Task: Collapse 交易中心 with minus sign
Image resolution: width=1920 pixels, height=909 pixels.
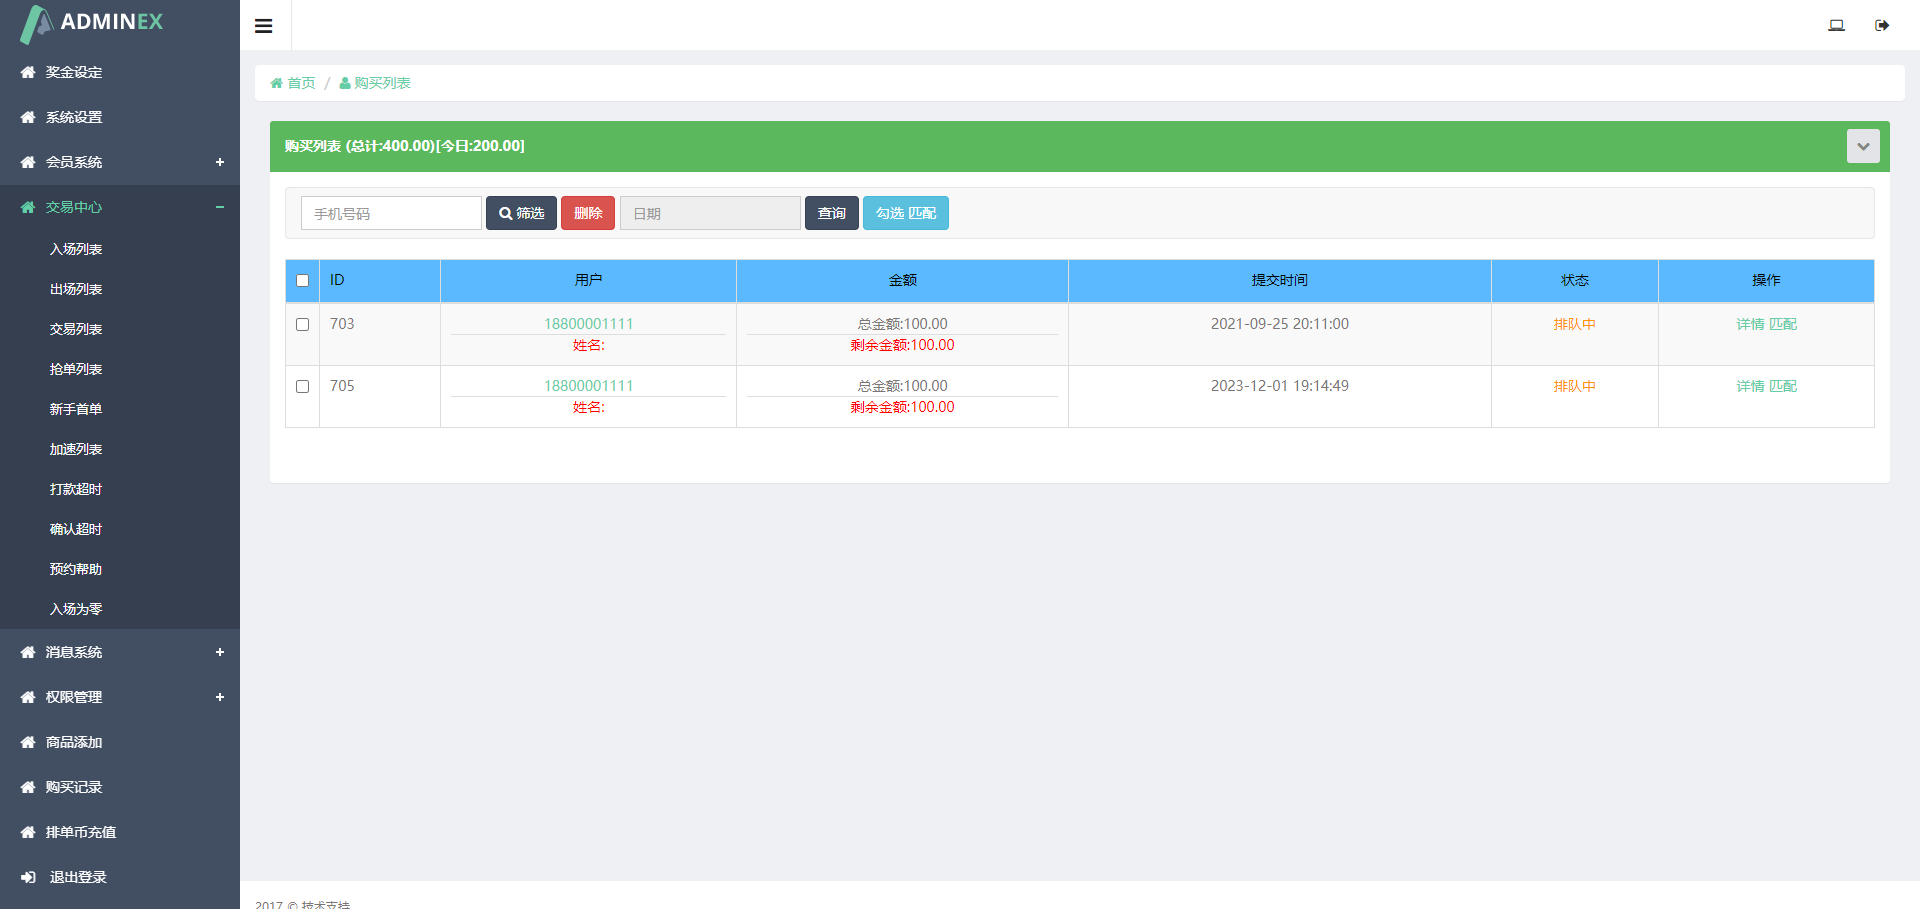Action: 220,207
